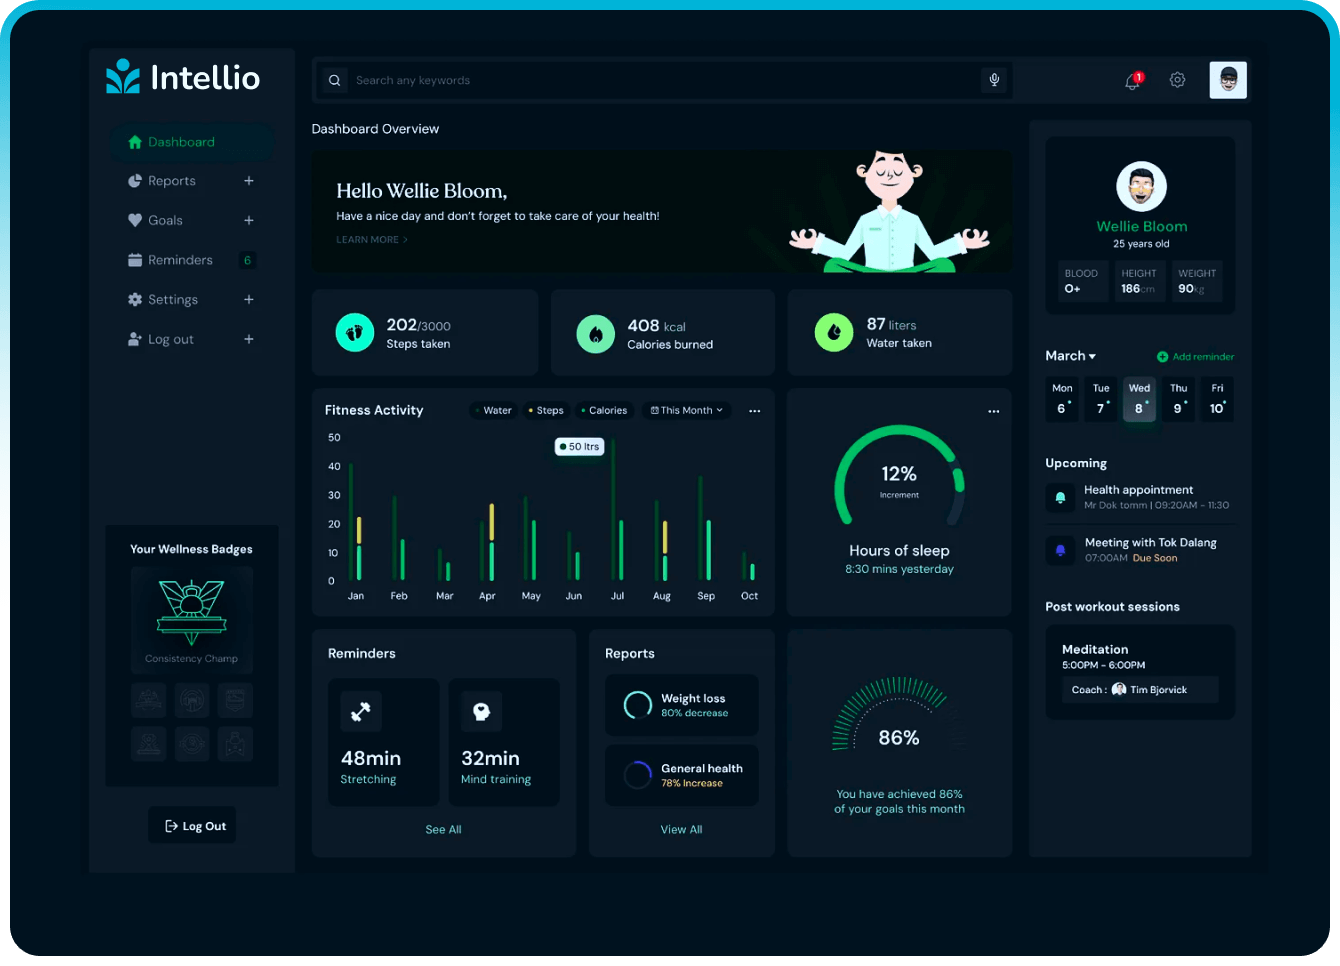
Task: Open the This Month dropdown
Action: (x=686, y=410)
